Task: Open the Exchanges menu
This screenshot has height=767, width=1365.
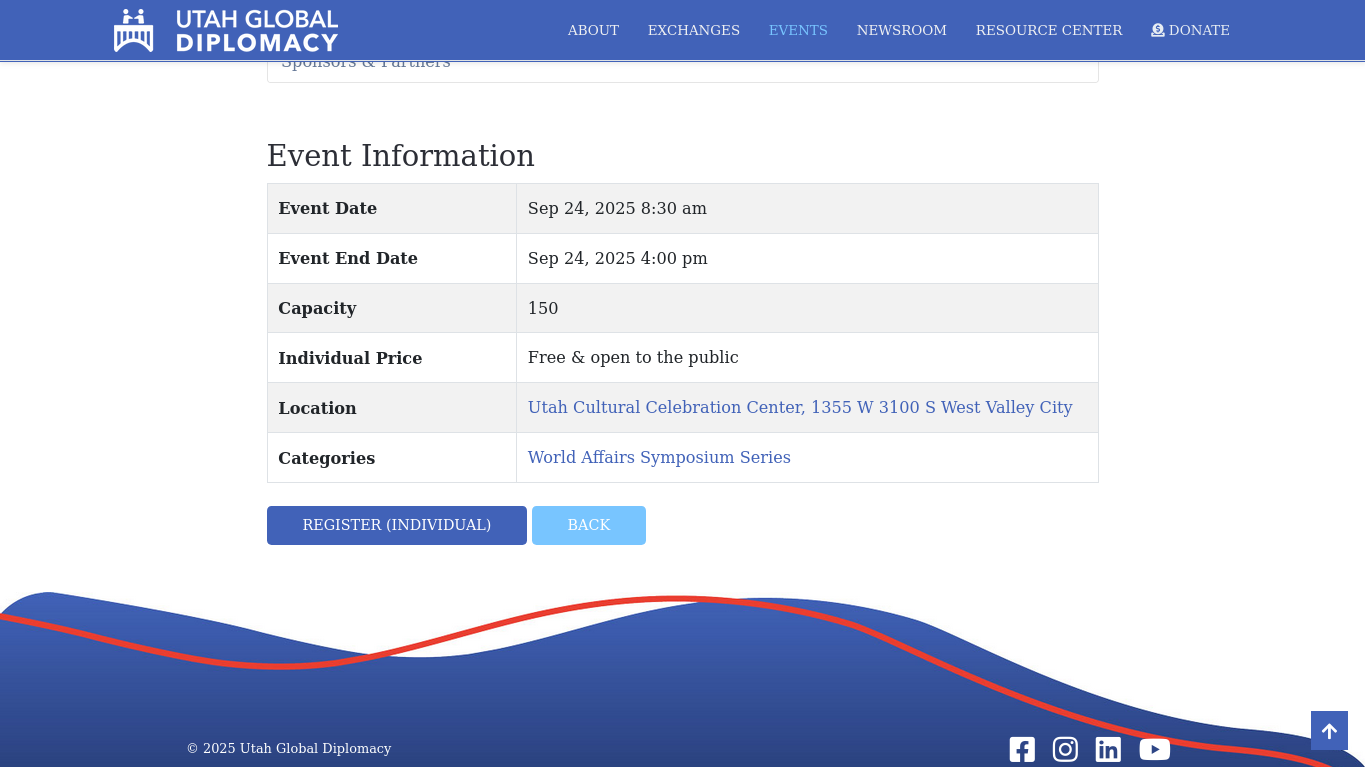Action: 693,31
